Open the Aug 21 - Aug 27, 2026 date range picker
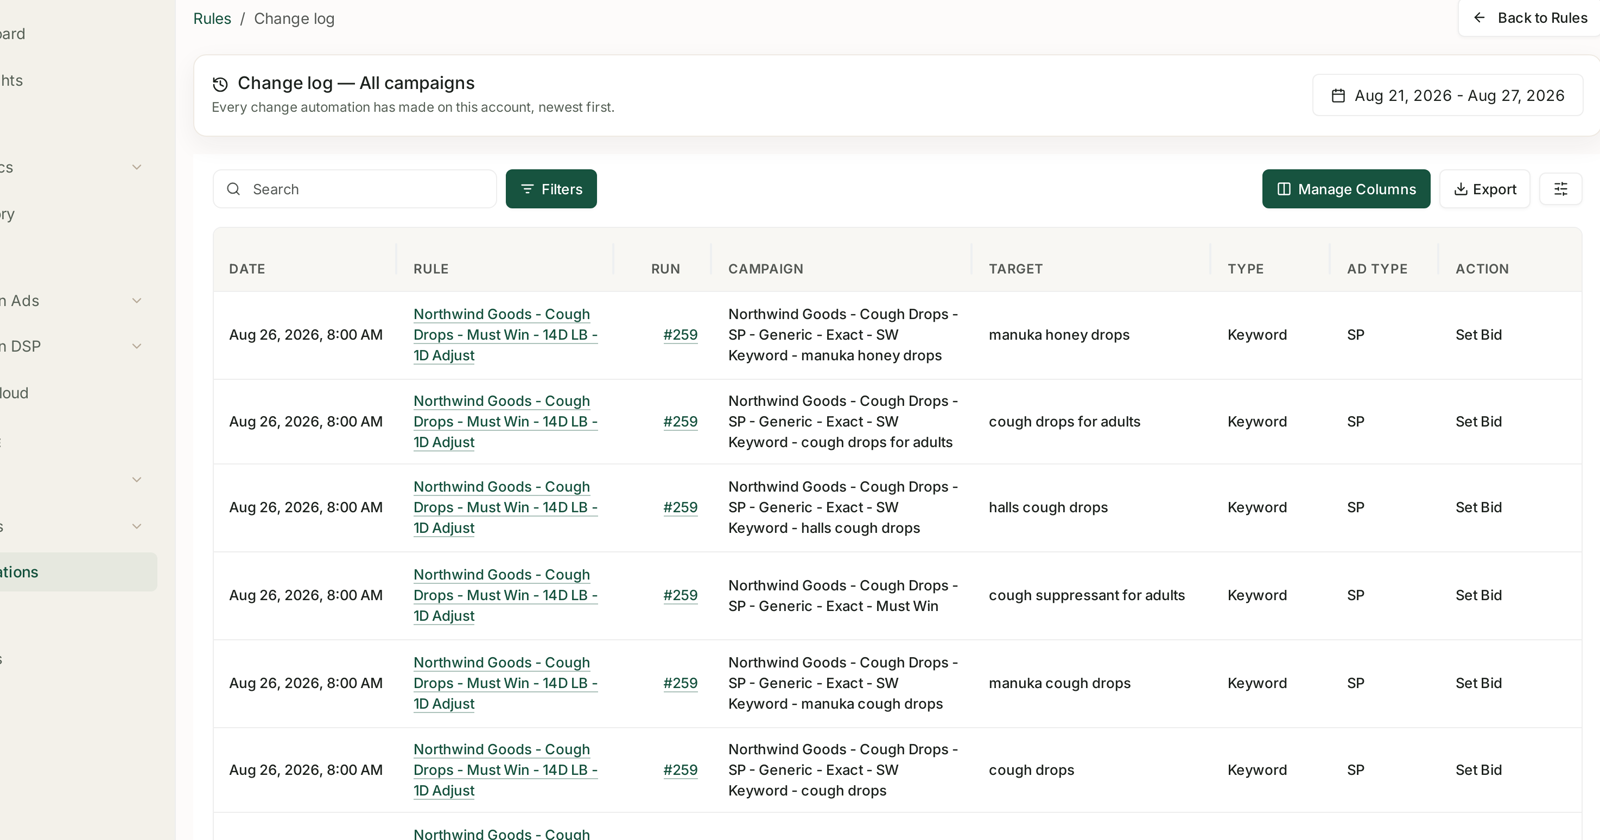This screenshot has height=840, width=1600. coord(1447,95)
